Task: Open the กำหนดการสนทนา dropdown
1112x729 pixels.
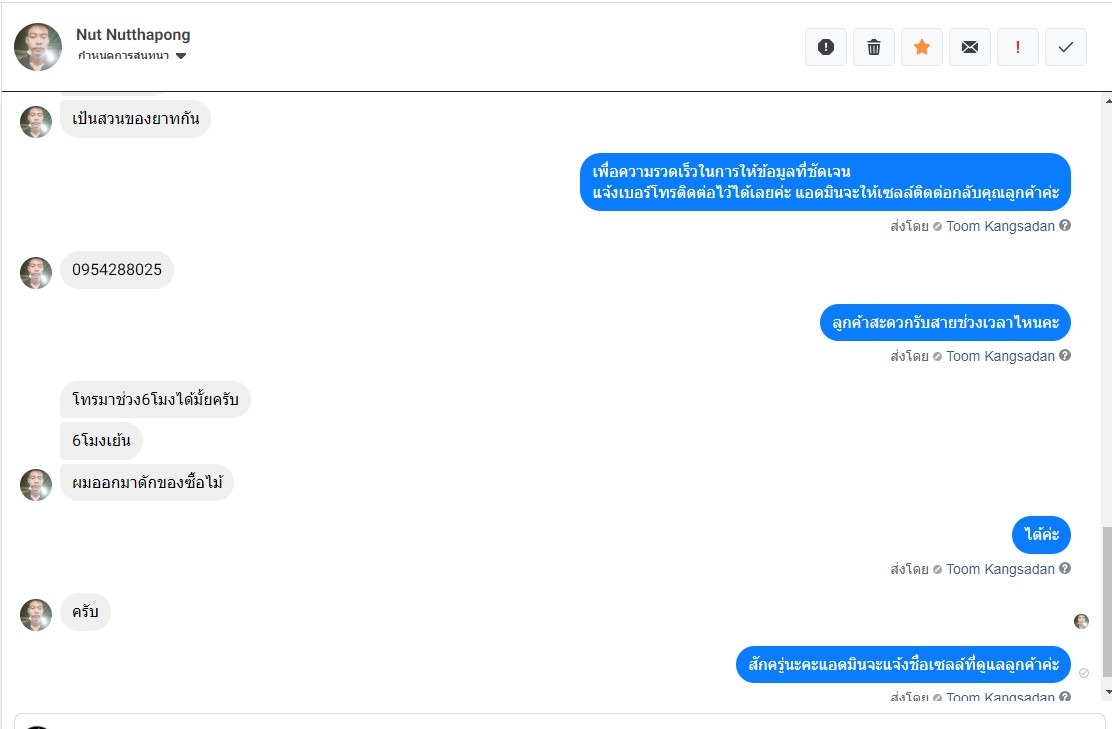Action: click(x=132, y=56)
